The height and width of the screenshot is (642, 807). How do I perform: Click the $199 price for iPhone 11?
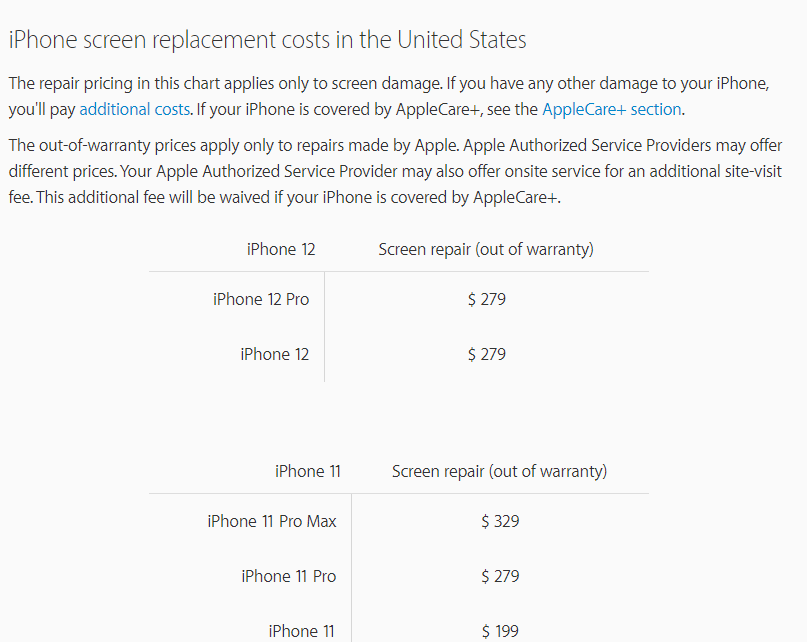coord(500,631)
